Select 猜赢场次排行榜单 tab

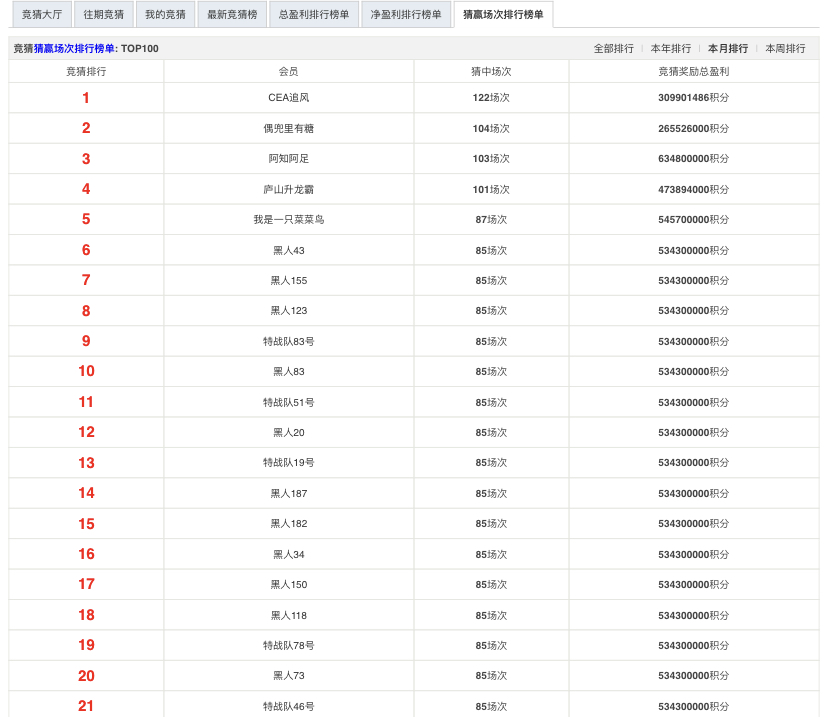(x=503, y=15)
